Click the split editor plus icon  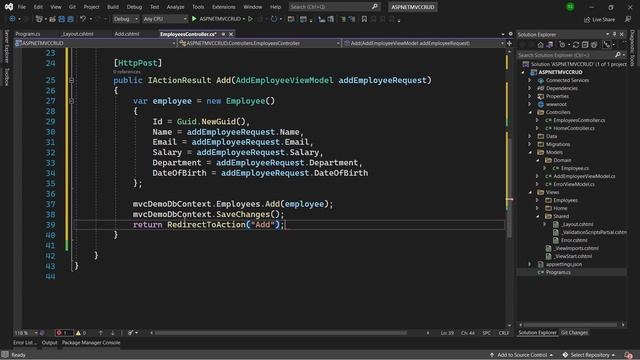(x=509, y=43)
